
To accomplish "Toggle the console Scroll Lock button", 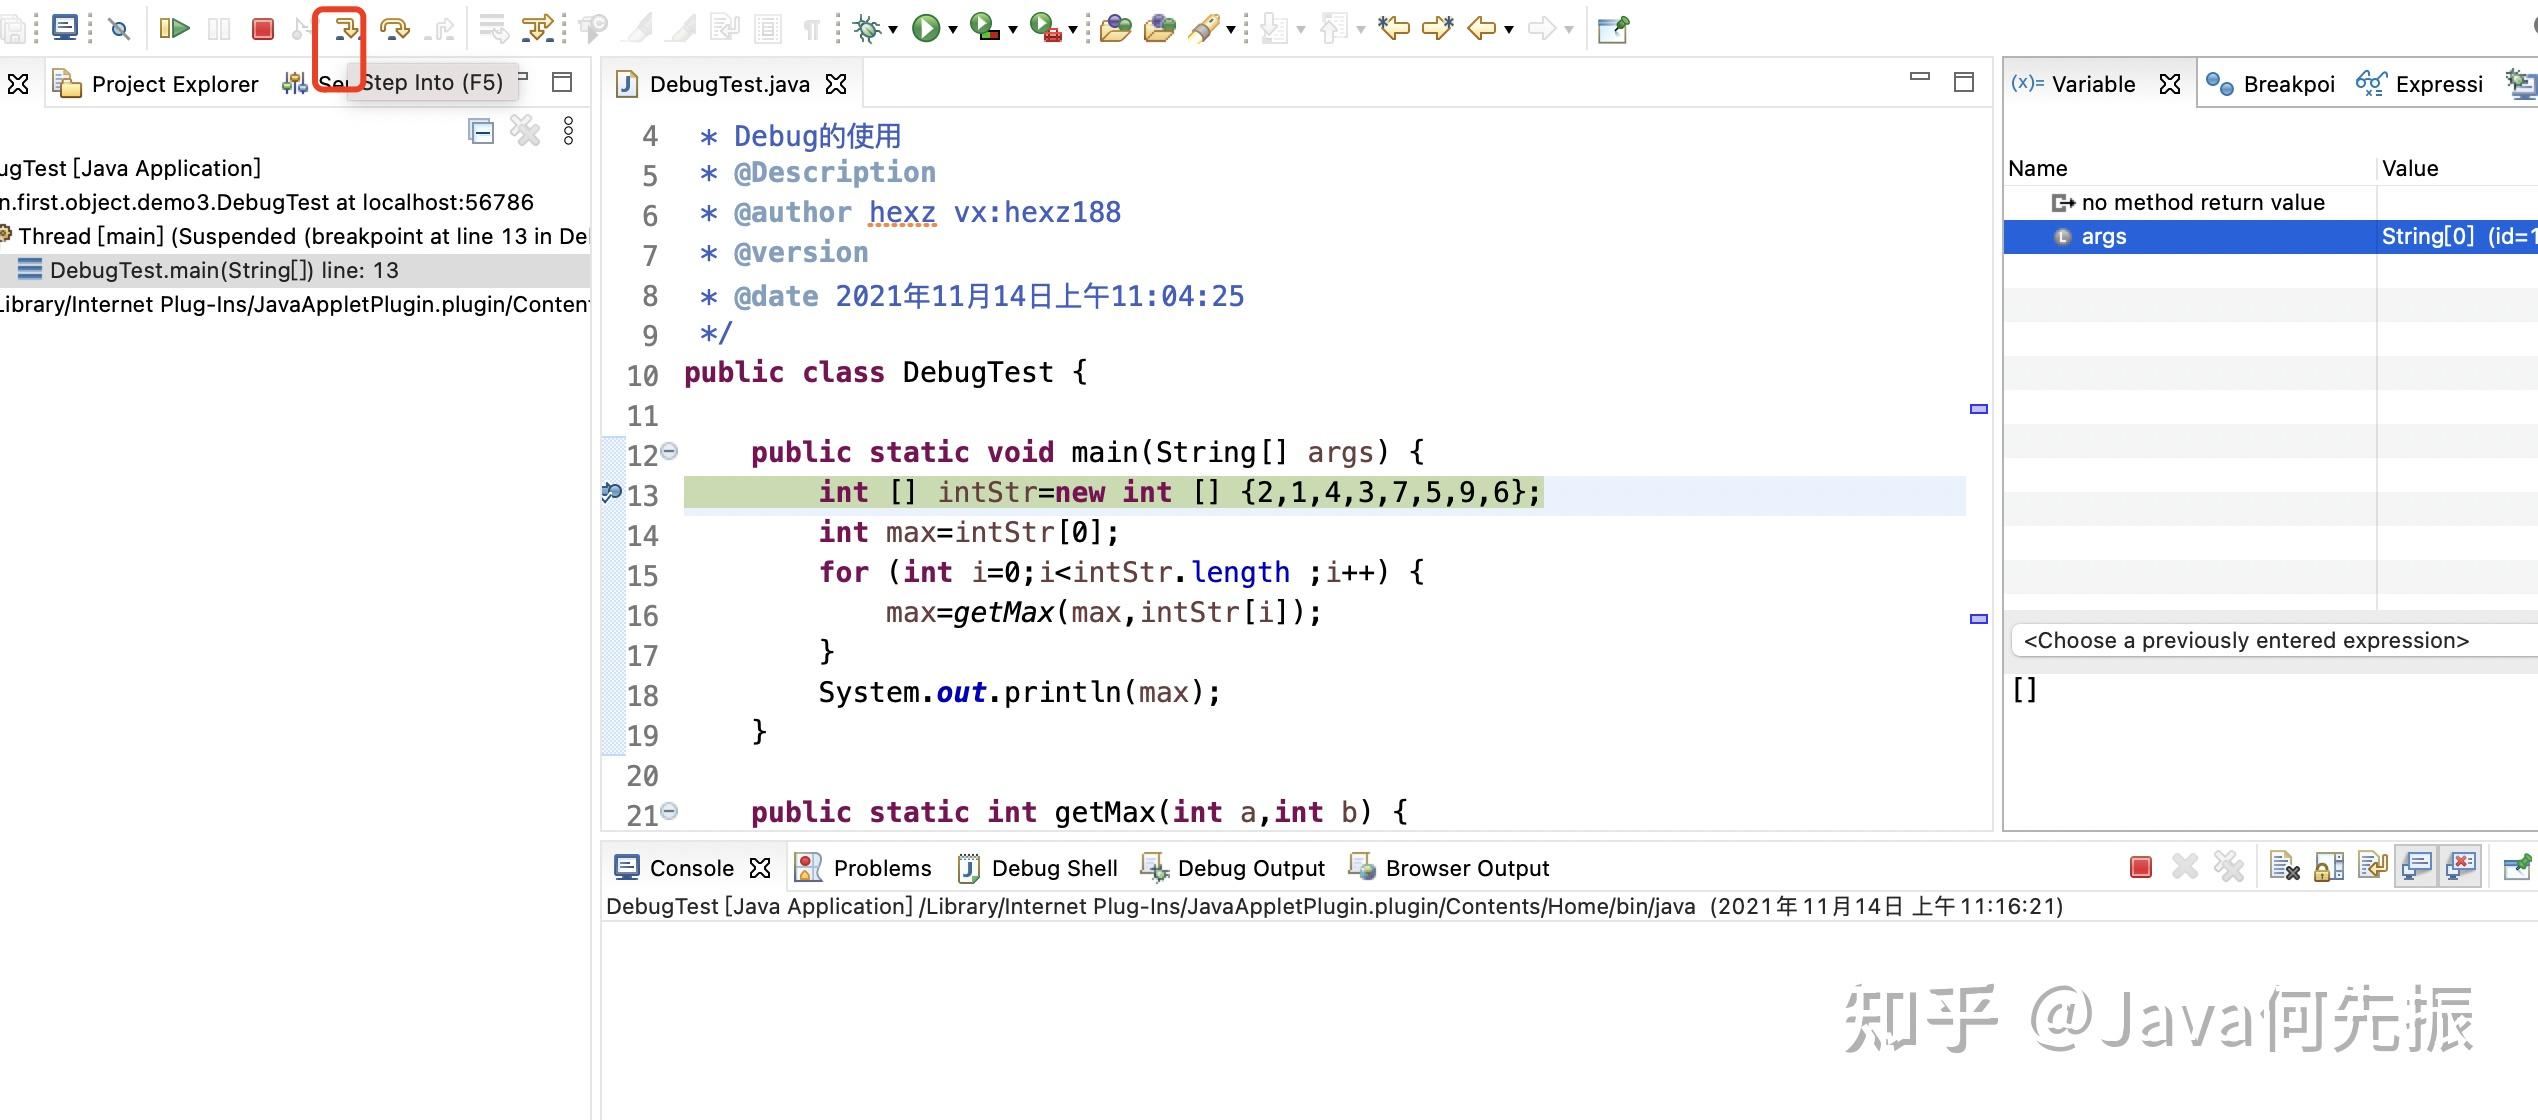I will (2329, 866).
